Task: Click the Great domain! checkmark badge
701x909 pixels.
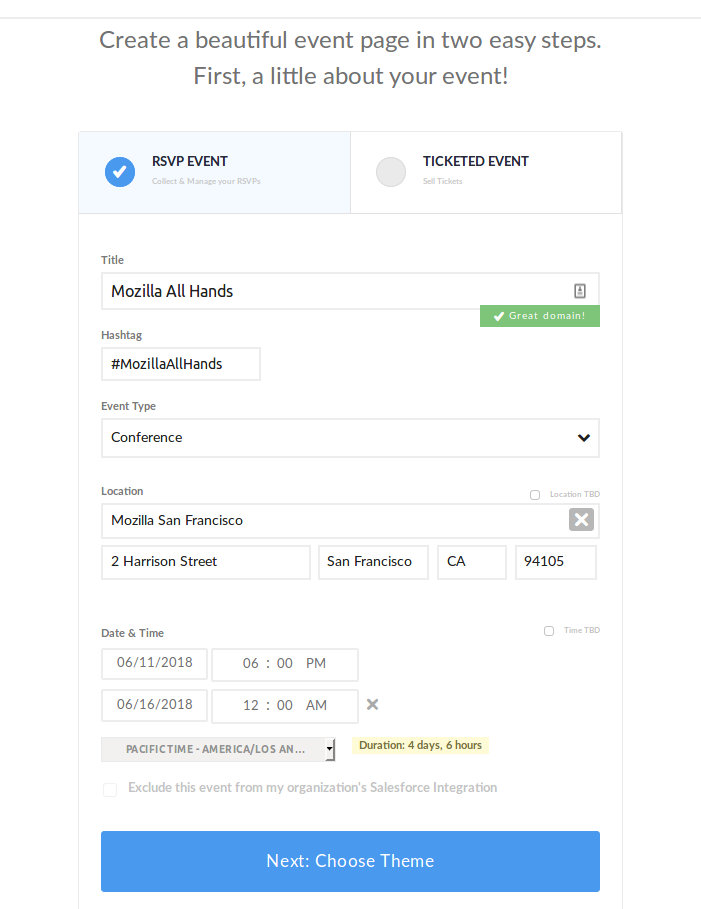Action: click(540, 316)
